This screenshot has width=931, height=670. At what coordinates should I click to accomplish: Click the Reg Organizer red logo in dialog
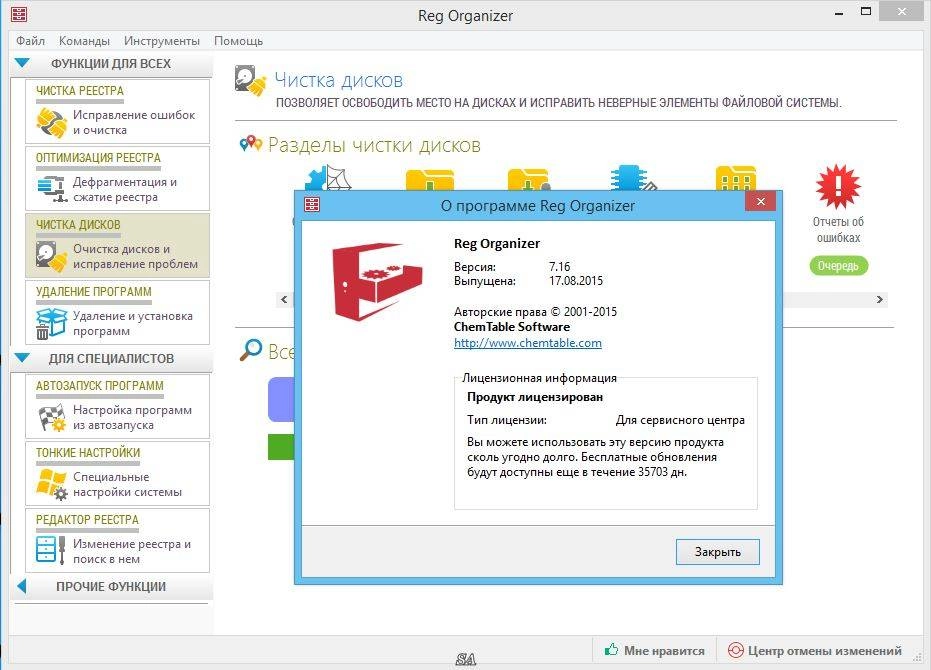(x=377, y=281)
